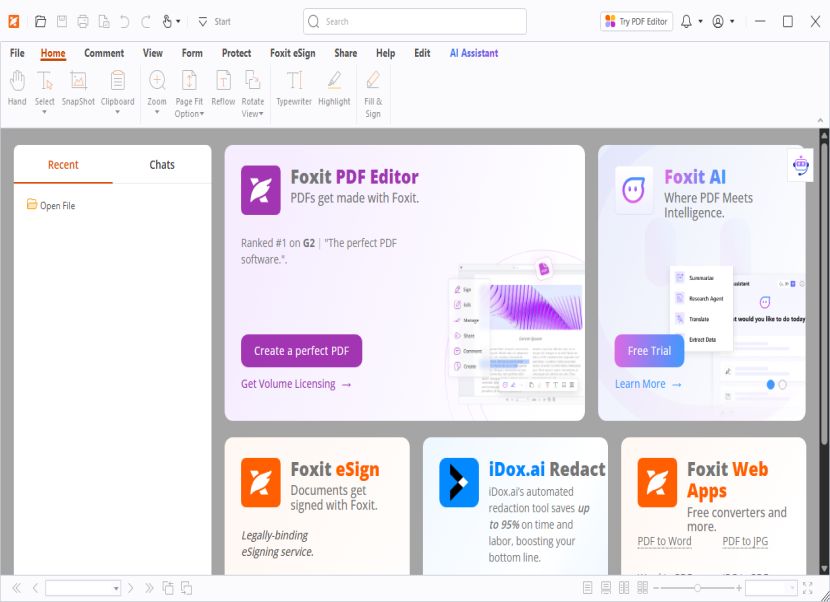Go to previous page arrow
This screenshot has width=830, height=602.
click(35, 588)
